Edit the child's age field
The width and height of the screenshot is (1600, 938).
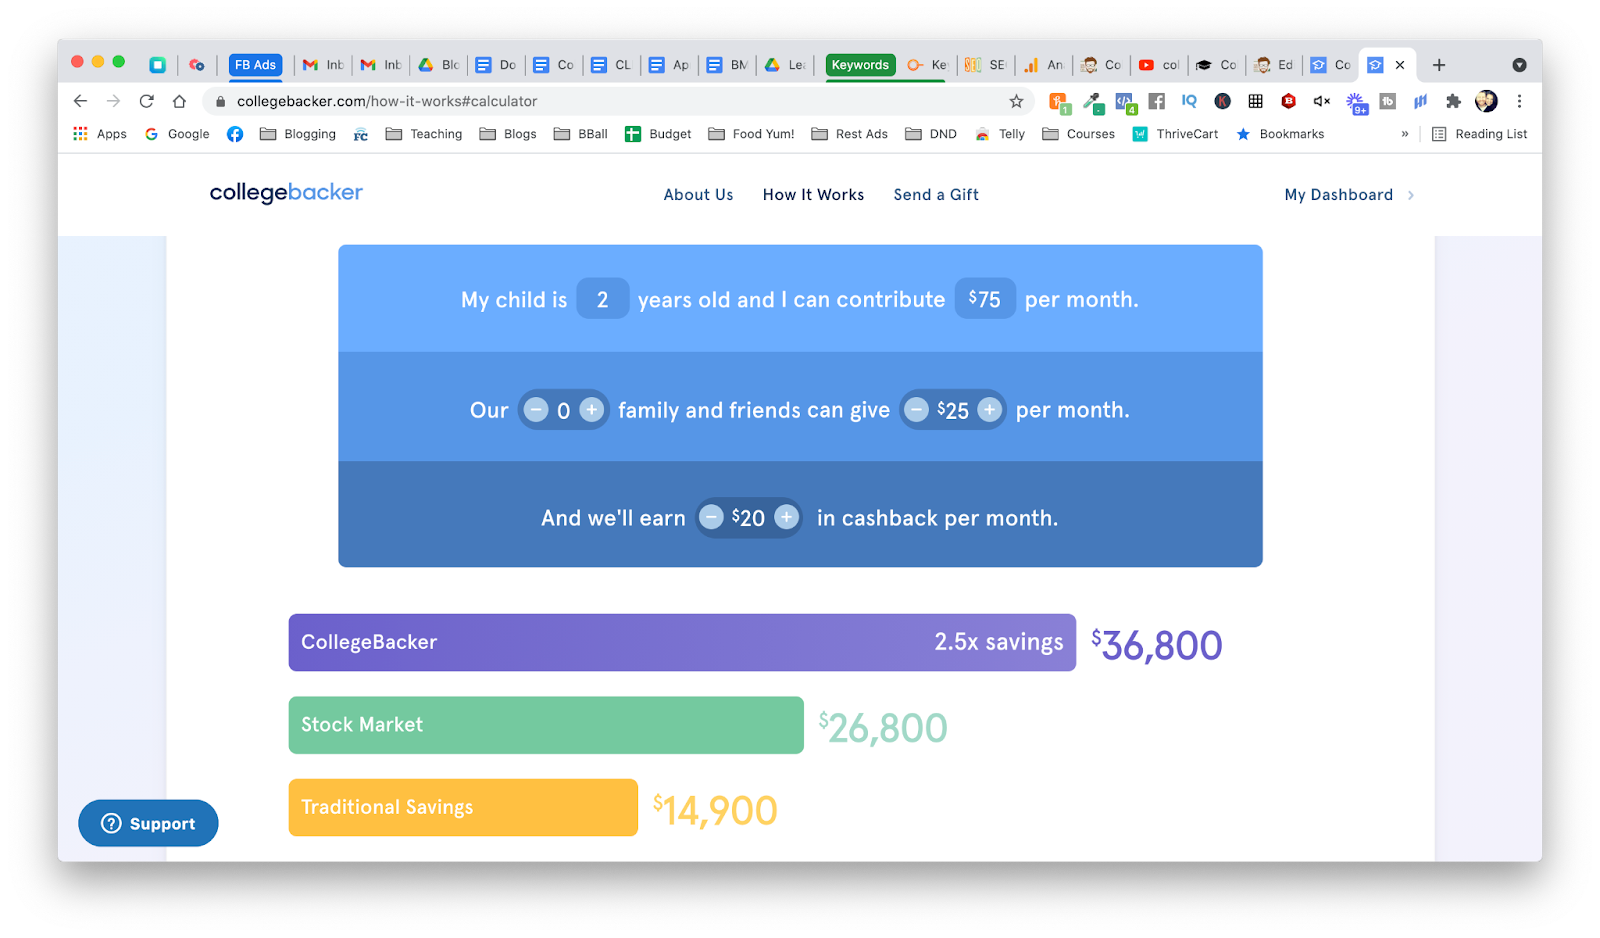pyautogui.click(x=603, y=299)
